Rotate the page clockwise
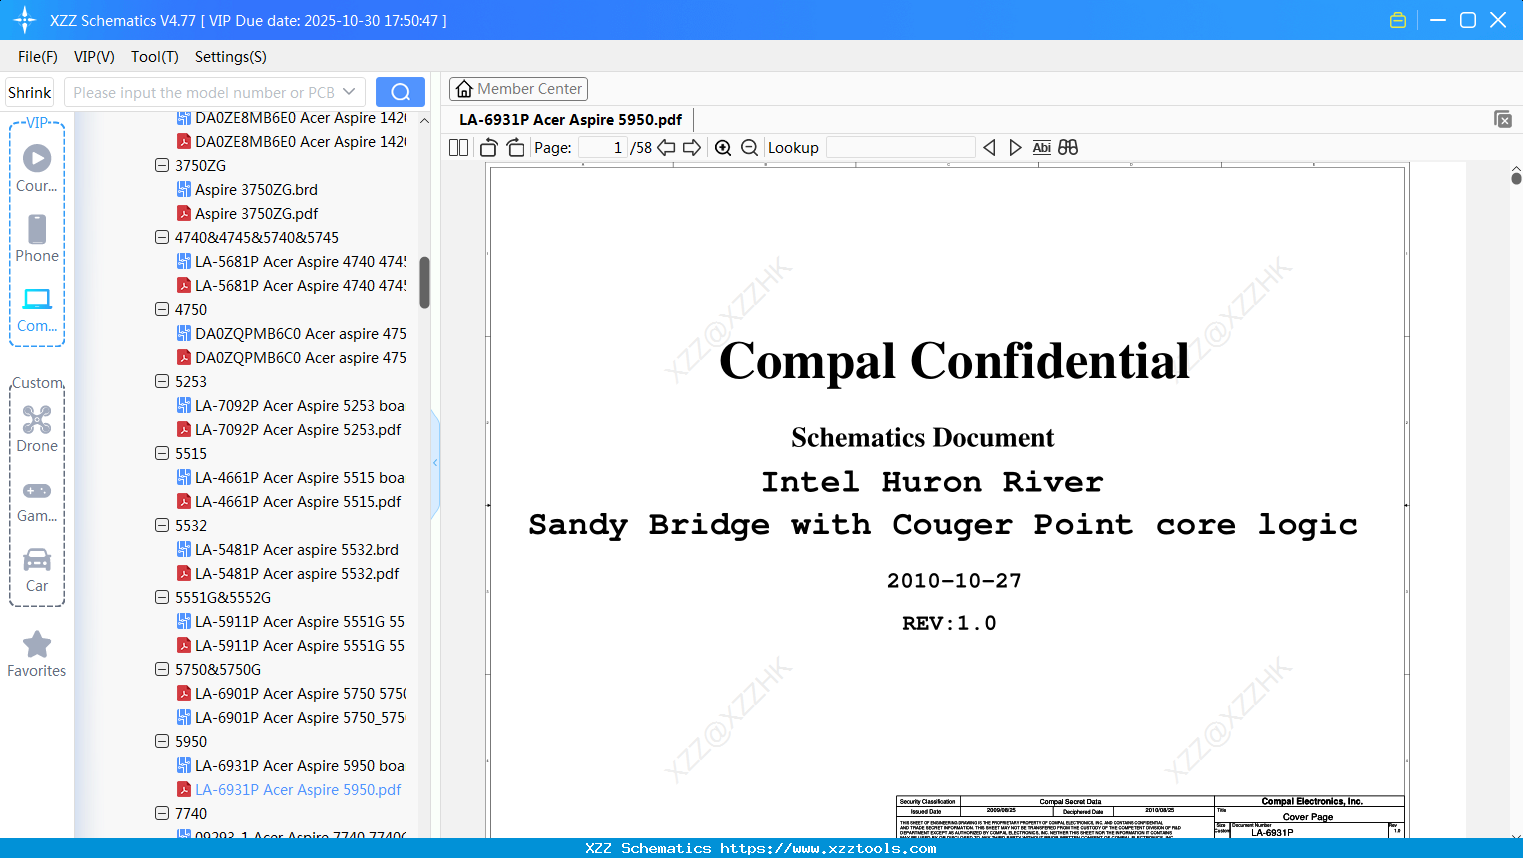1523x858 pixels. click(x=515, y=148)
